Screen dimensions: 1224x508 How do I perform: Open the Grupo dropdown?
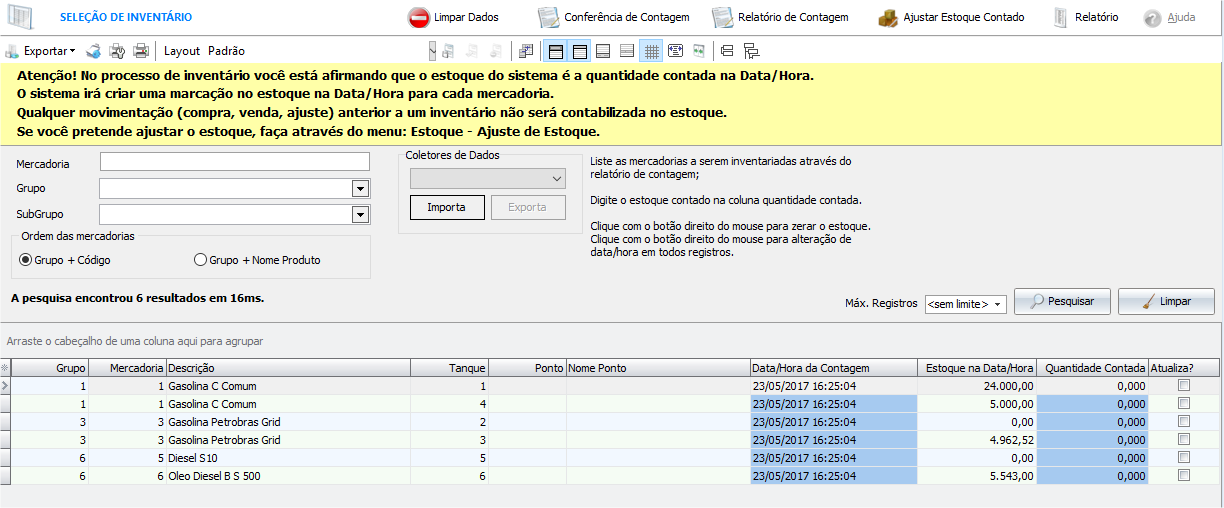click(x=360, y=188)
